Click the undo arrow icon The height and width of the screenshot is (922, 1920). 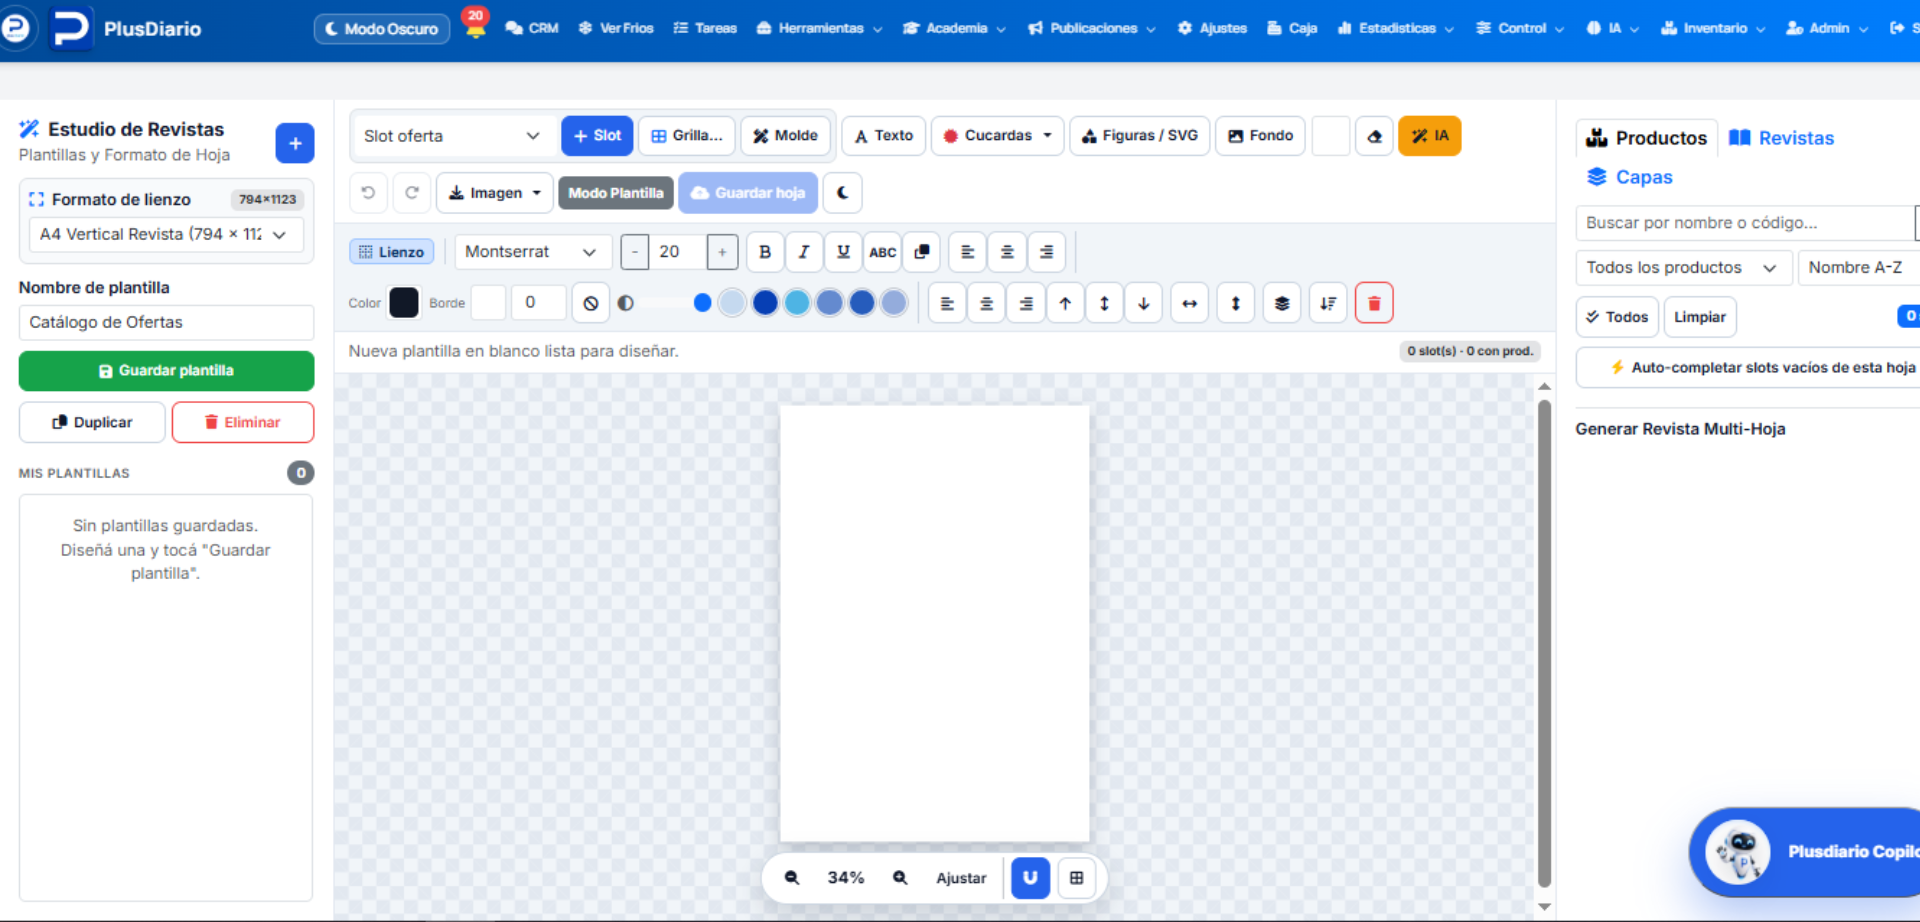pos(368,193)
